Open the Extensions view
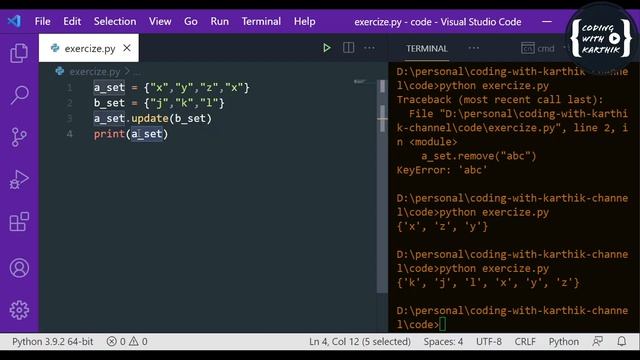640x360 pixels. point(19,222)
